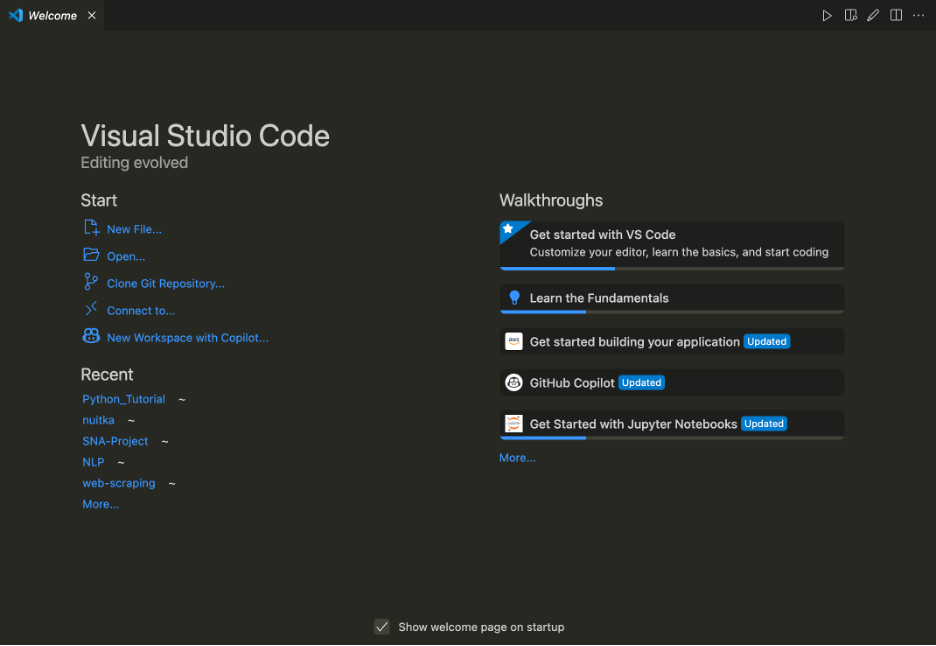Split the editor using the split icon

click(x=896, y=15)
